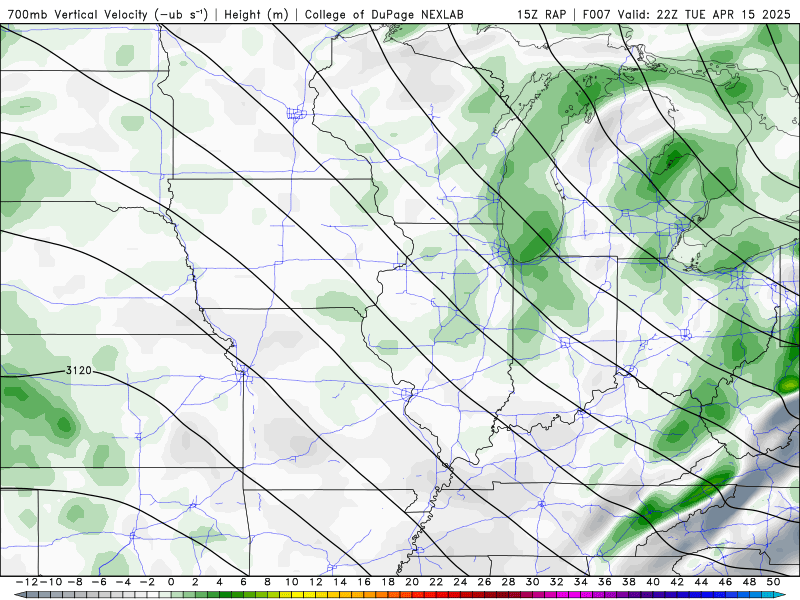The width and height of the screenshot is (800, 600).
Task: Click the "15Z RAP" model run label
Action: coord(542,14)
